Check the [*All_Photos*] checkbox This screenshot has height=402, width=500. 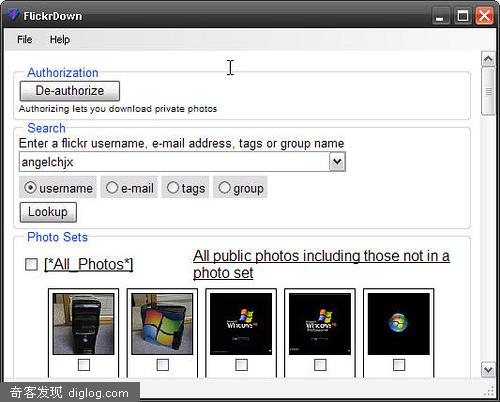tap(31, 265)
